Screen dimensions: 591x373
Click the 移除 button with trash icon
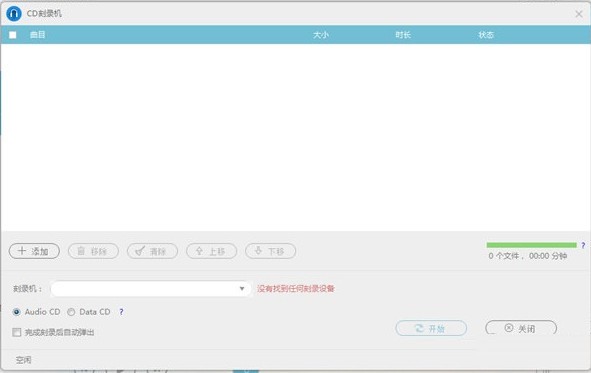(x=93, y=251)
